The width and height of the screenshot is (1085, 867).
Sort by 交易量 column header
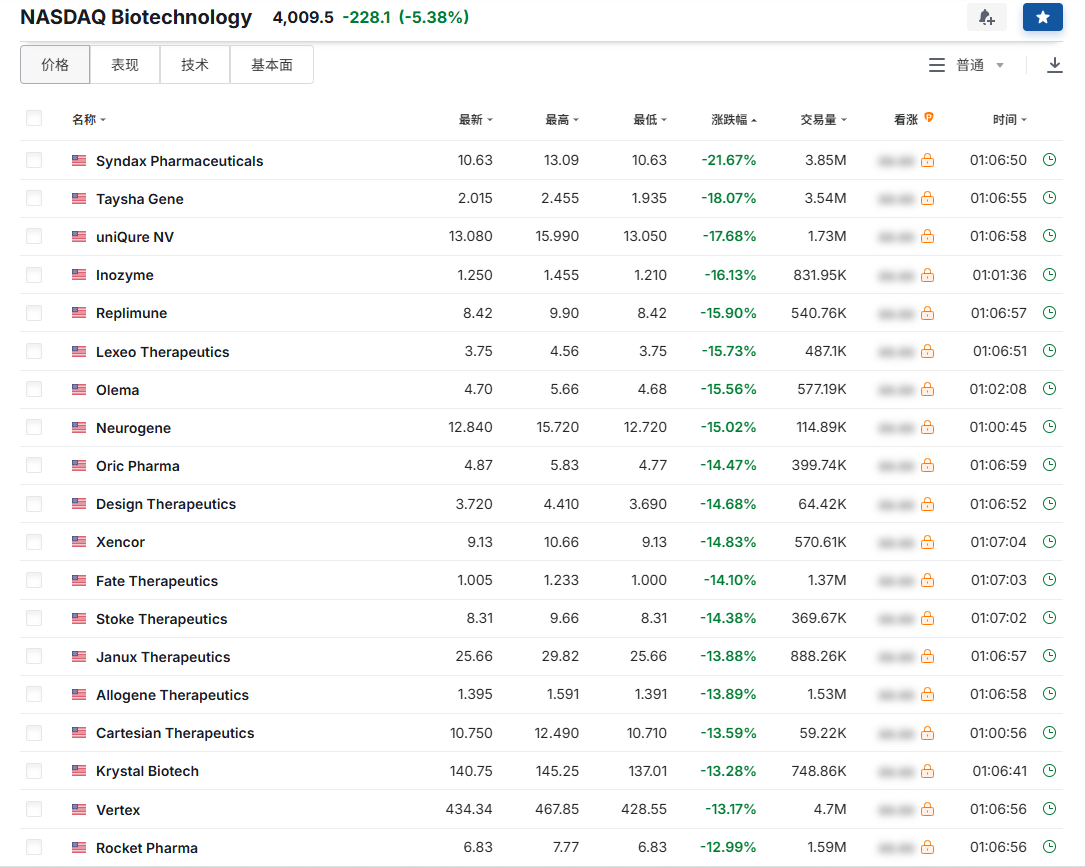click(823, 120)
